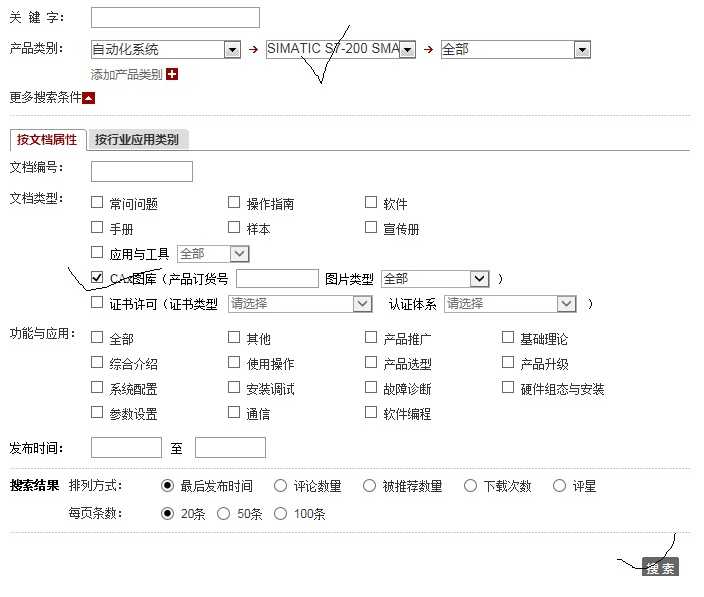Viewport: 704px width, 597px height.
Task: Select sort by 被推荐数量 radio button
Action: point(370,486)
